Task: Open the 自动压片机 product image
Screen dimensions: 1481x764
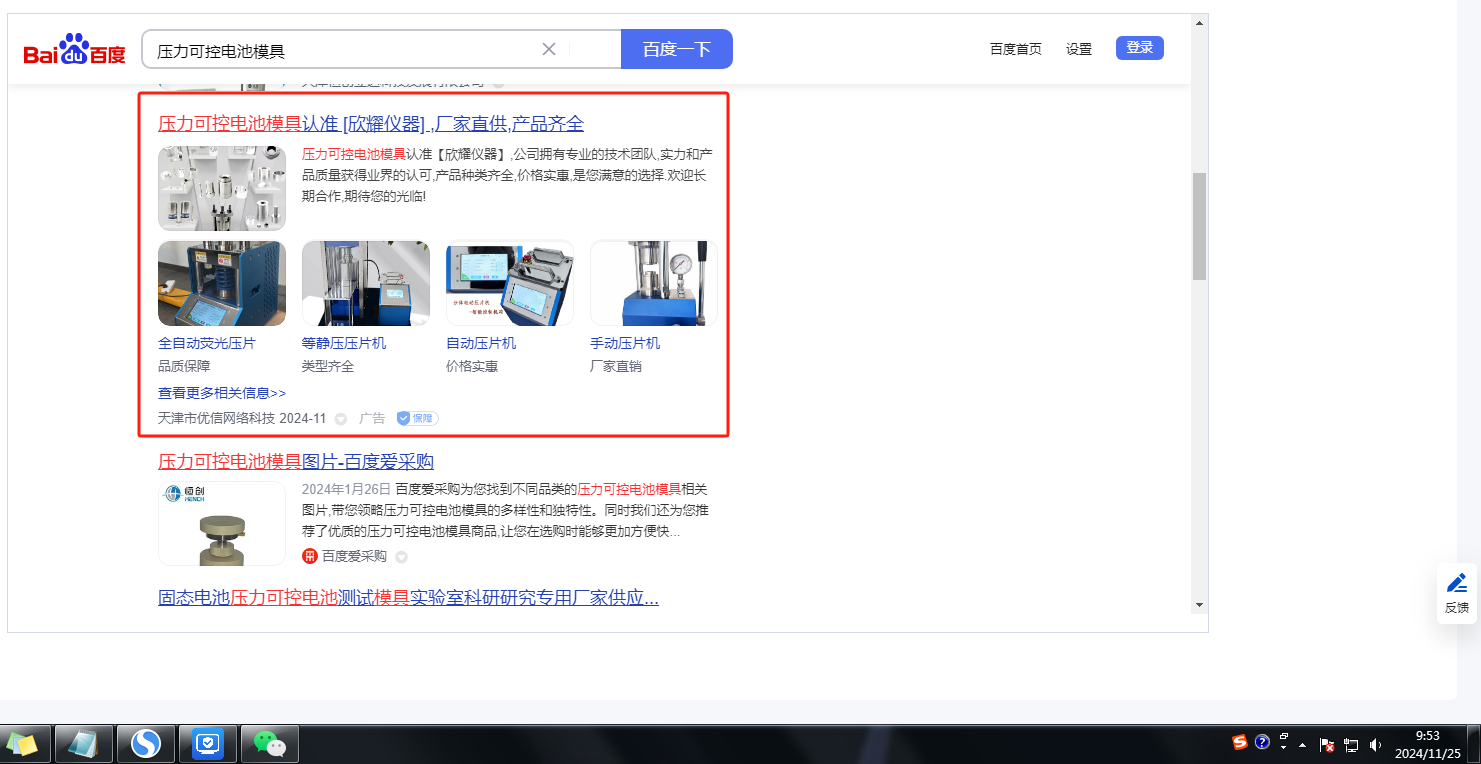Action: pyautogui.click(x=510, y=283)
